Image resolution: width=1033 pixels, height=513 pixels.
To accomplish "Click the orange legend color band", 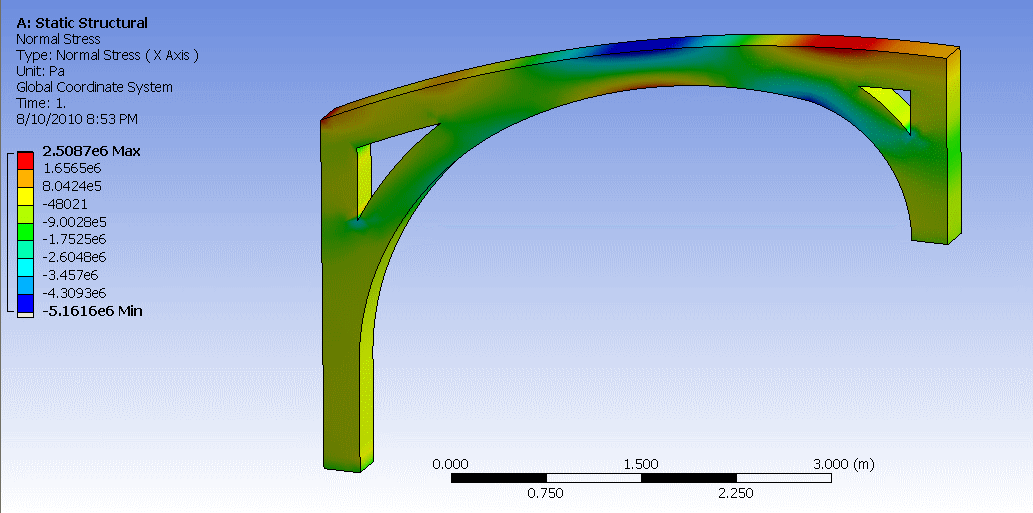I will point(25,178).
